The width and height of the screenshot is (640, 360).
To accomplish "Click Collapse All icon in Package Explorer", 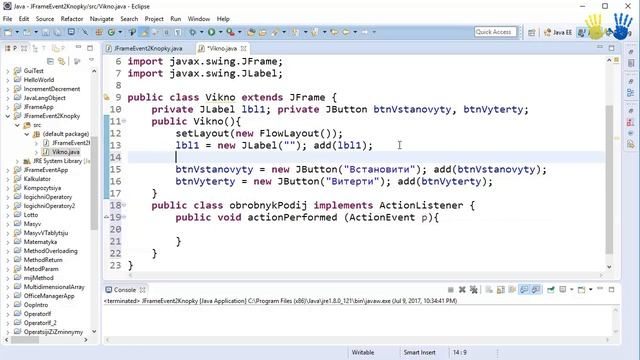I will pyautogui.click(x=50, y=61).
